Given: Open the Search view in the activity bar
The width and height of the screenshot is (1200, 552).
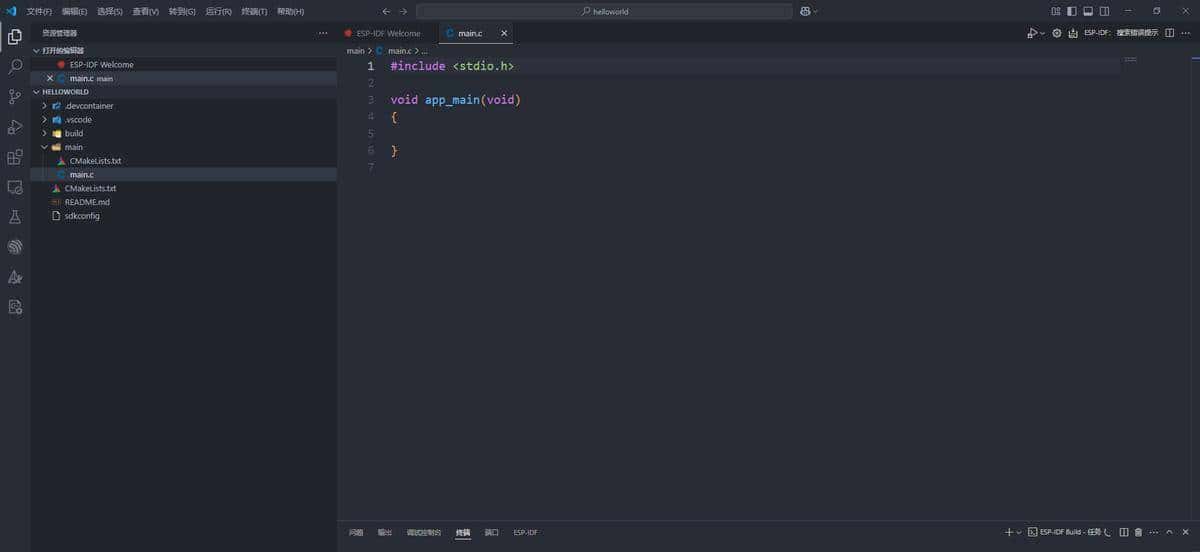Looking at the screenshot, I should coord(15,67).
